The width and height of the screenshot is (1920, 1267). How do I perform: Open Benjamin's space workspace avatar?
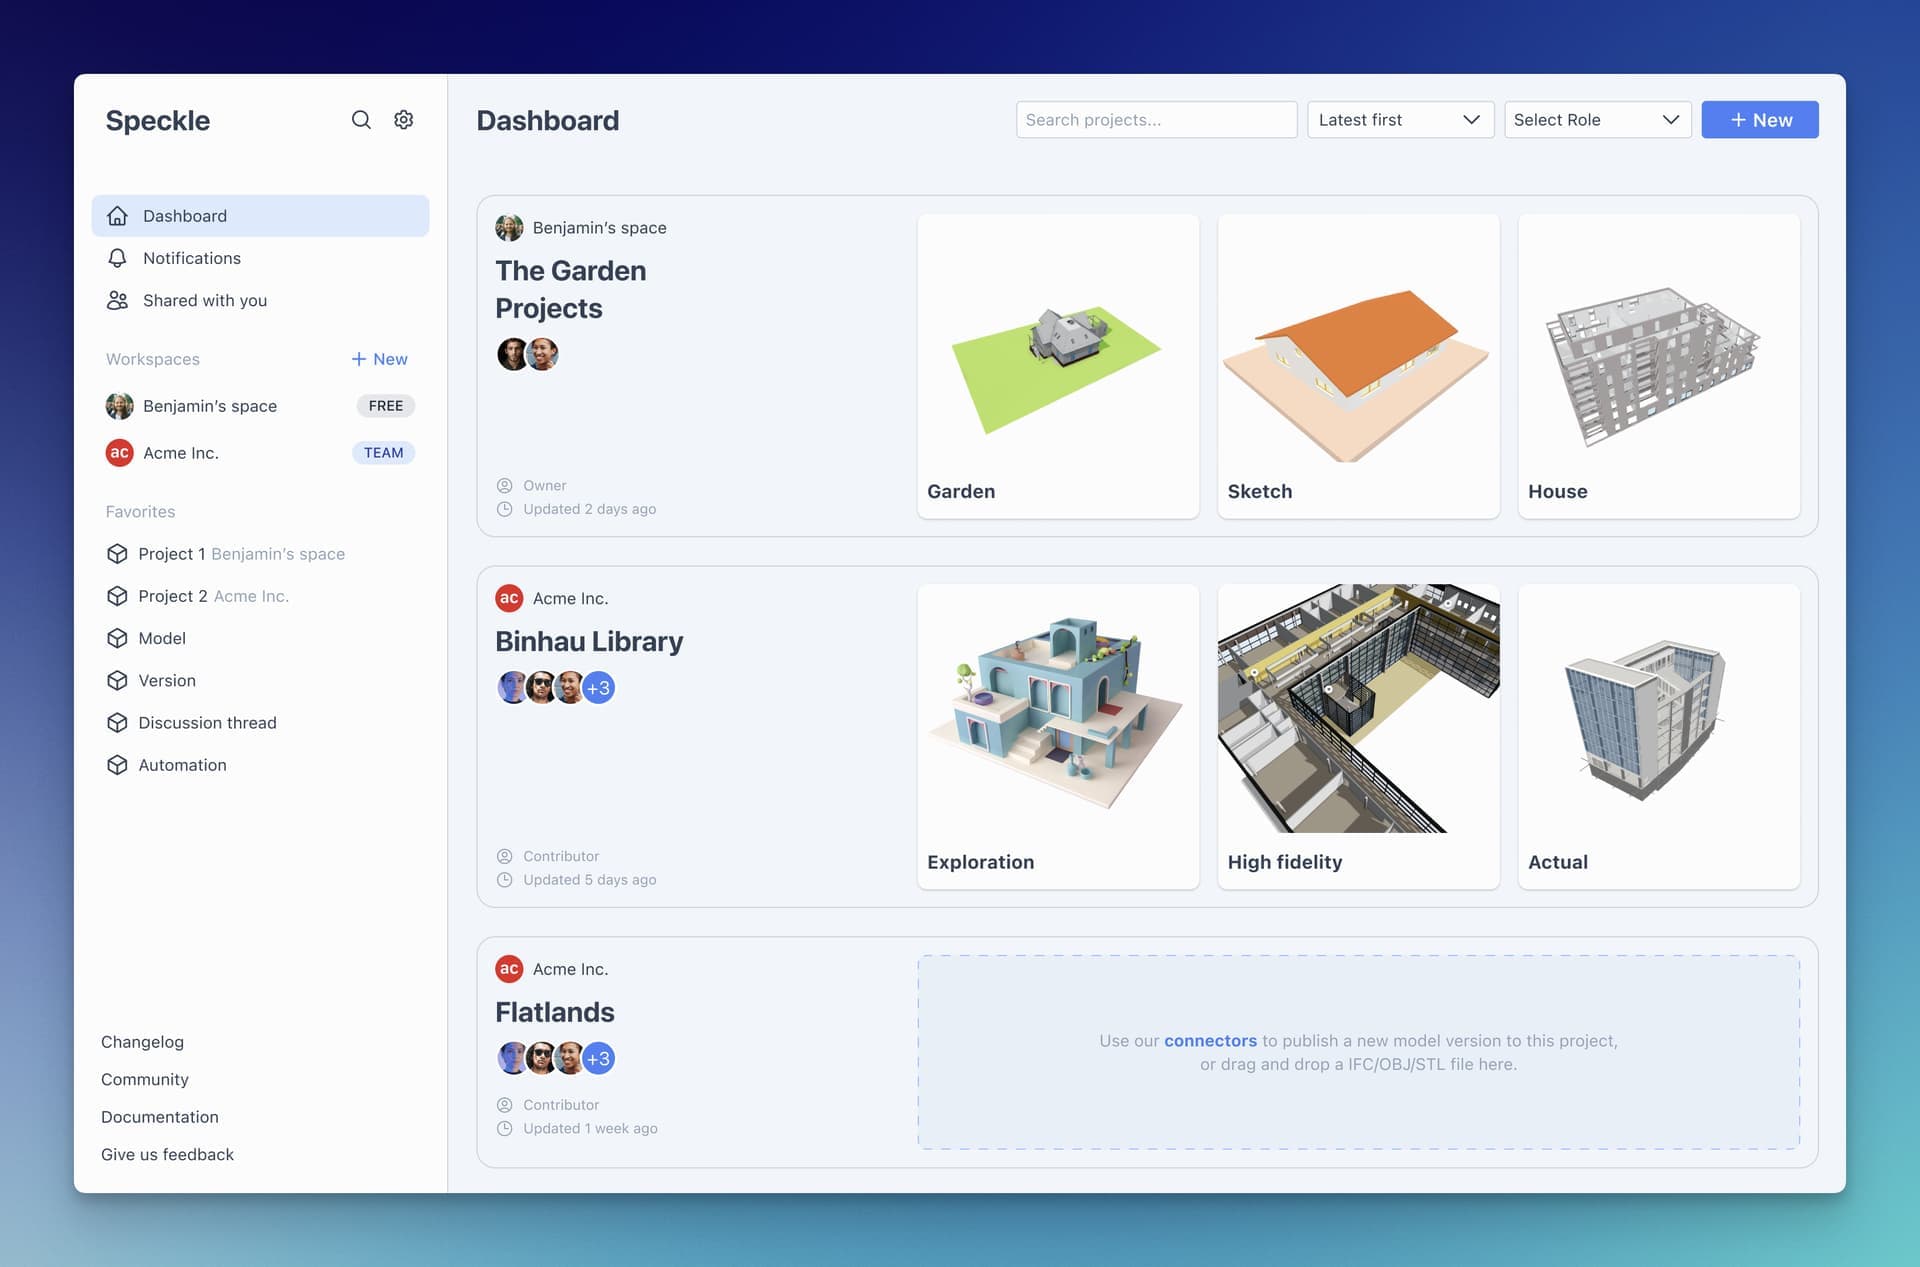tap(119, 405)
